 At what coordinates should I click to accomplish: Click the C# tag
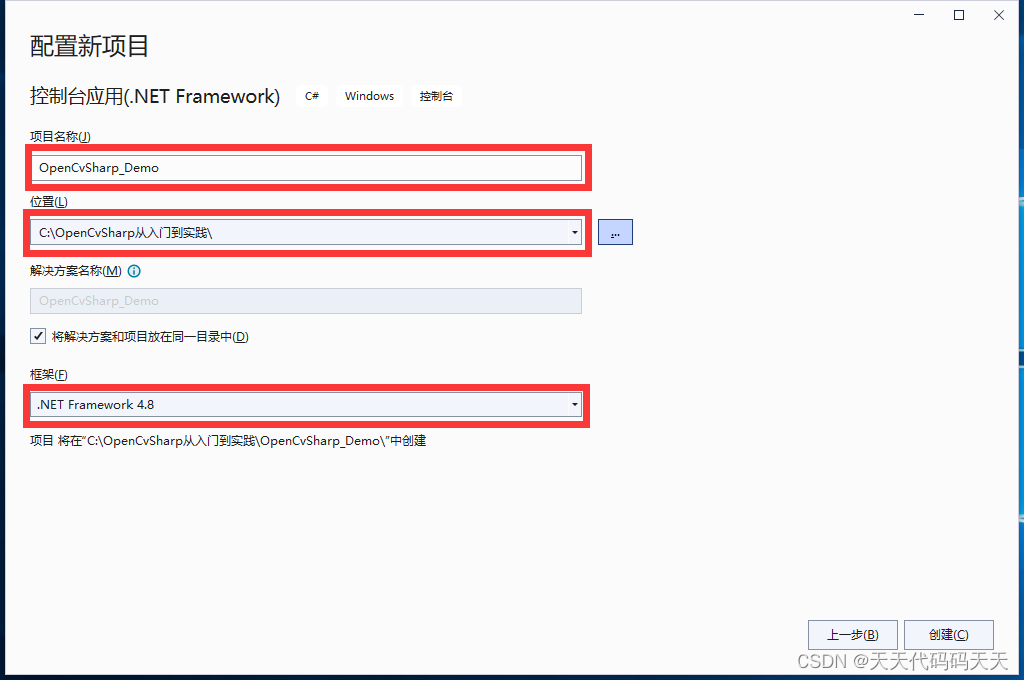pos(312,96)
